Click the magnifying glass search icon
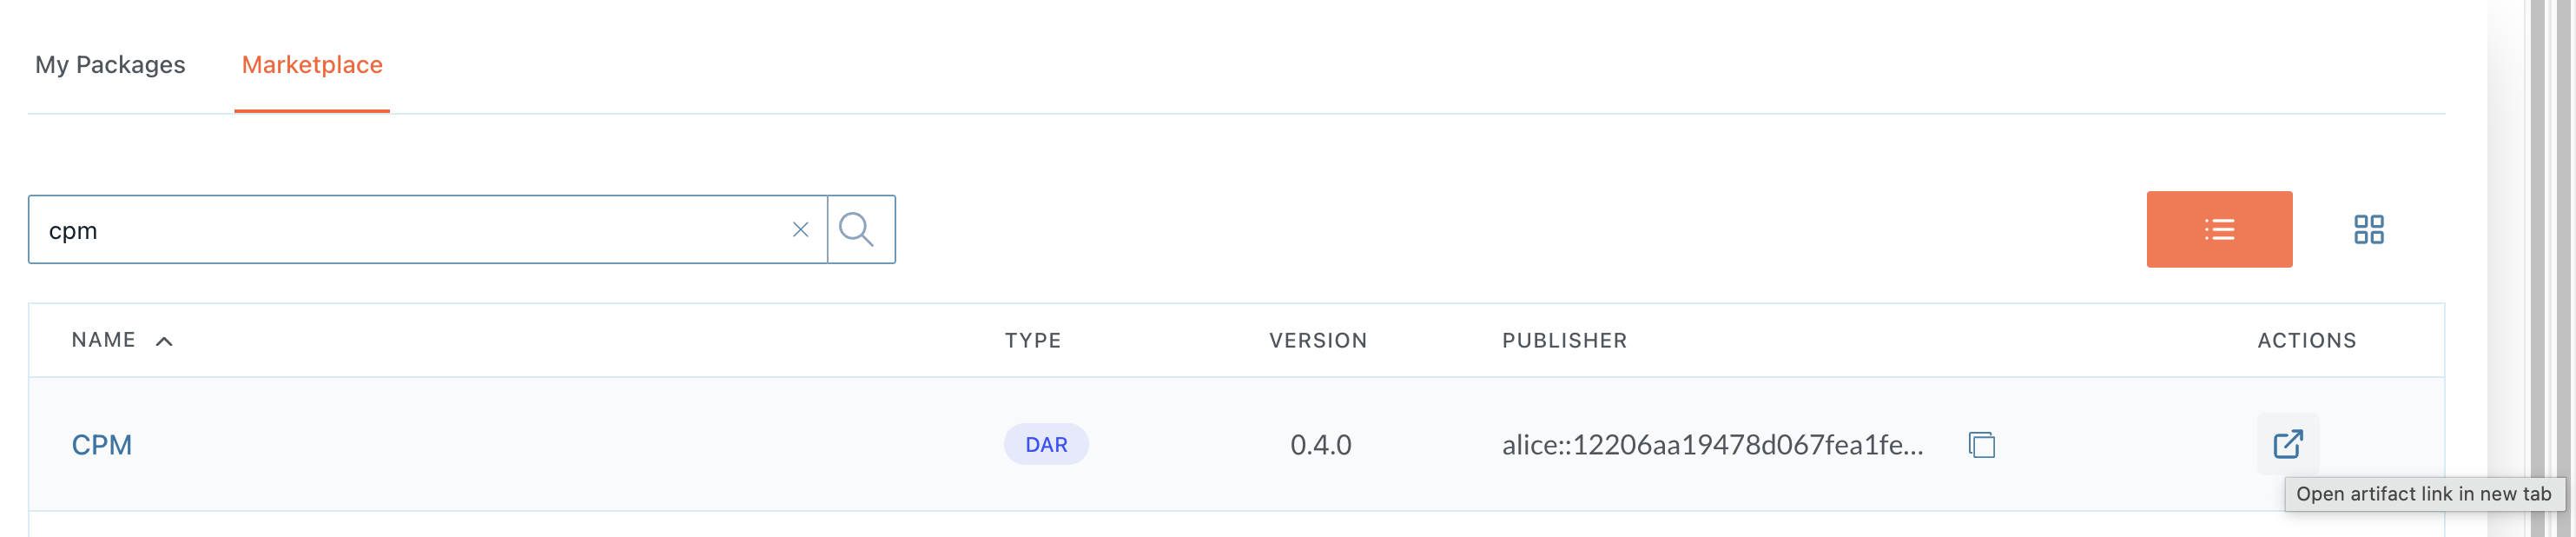This screenshot has height=537, width=2576. point(857,230)
